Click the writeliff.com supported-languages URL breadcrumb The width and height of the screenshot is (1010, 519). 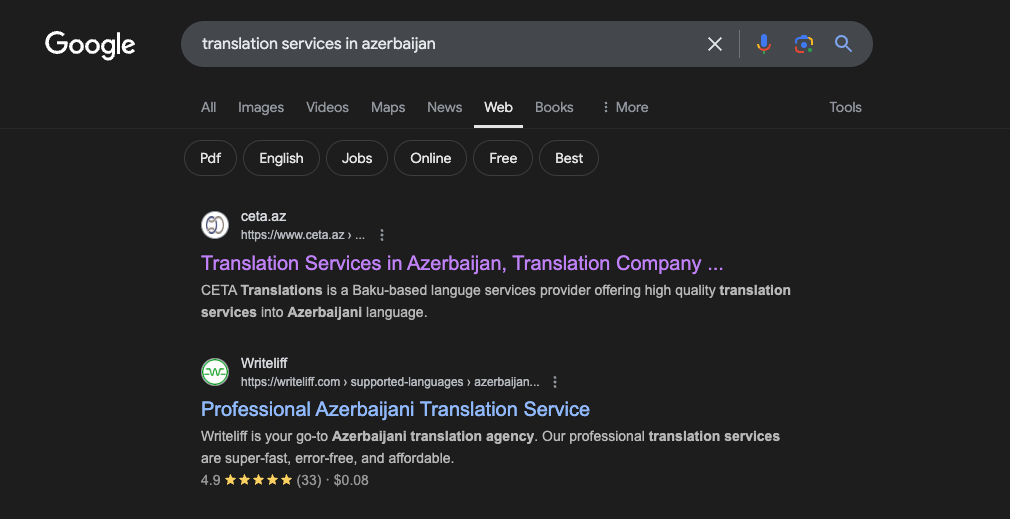point(390,382)
